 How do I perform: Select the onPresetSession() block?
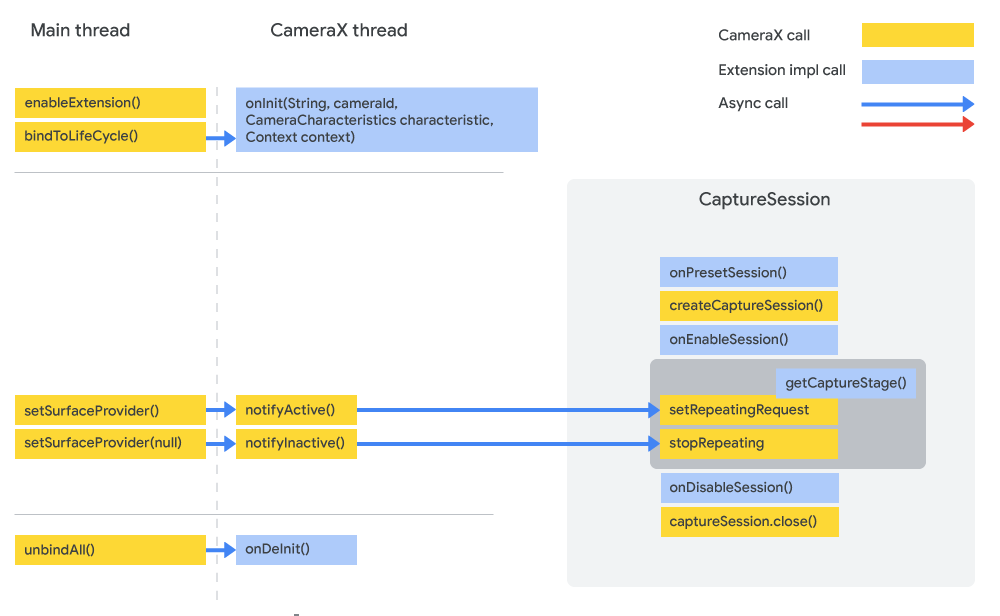click(748, 272)
